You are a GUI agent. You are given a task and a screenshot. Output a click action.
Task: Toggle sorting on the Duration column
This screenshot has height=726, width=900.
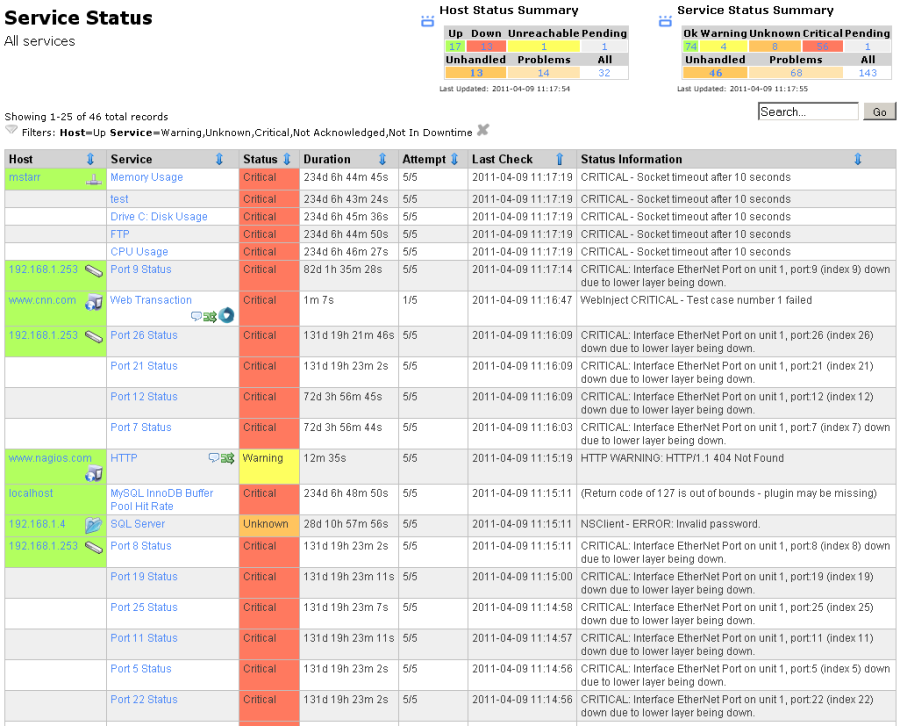coord(382,159)
